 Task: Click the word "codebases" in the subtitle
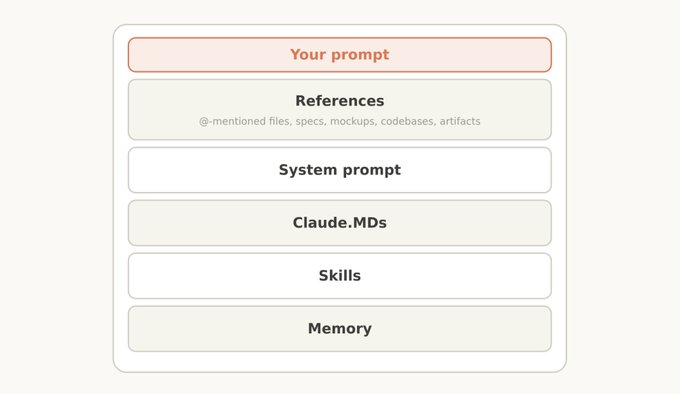(x=408, y=121)
